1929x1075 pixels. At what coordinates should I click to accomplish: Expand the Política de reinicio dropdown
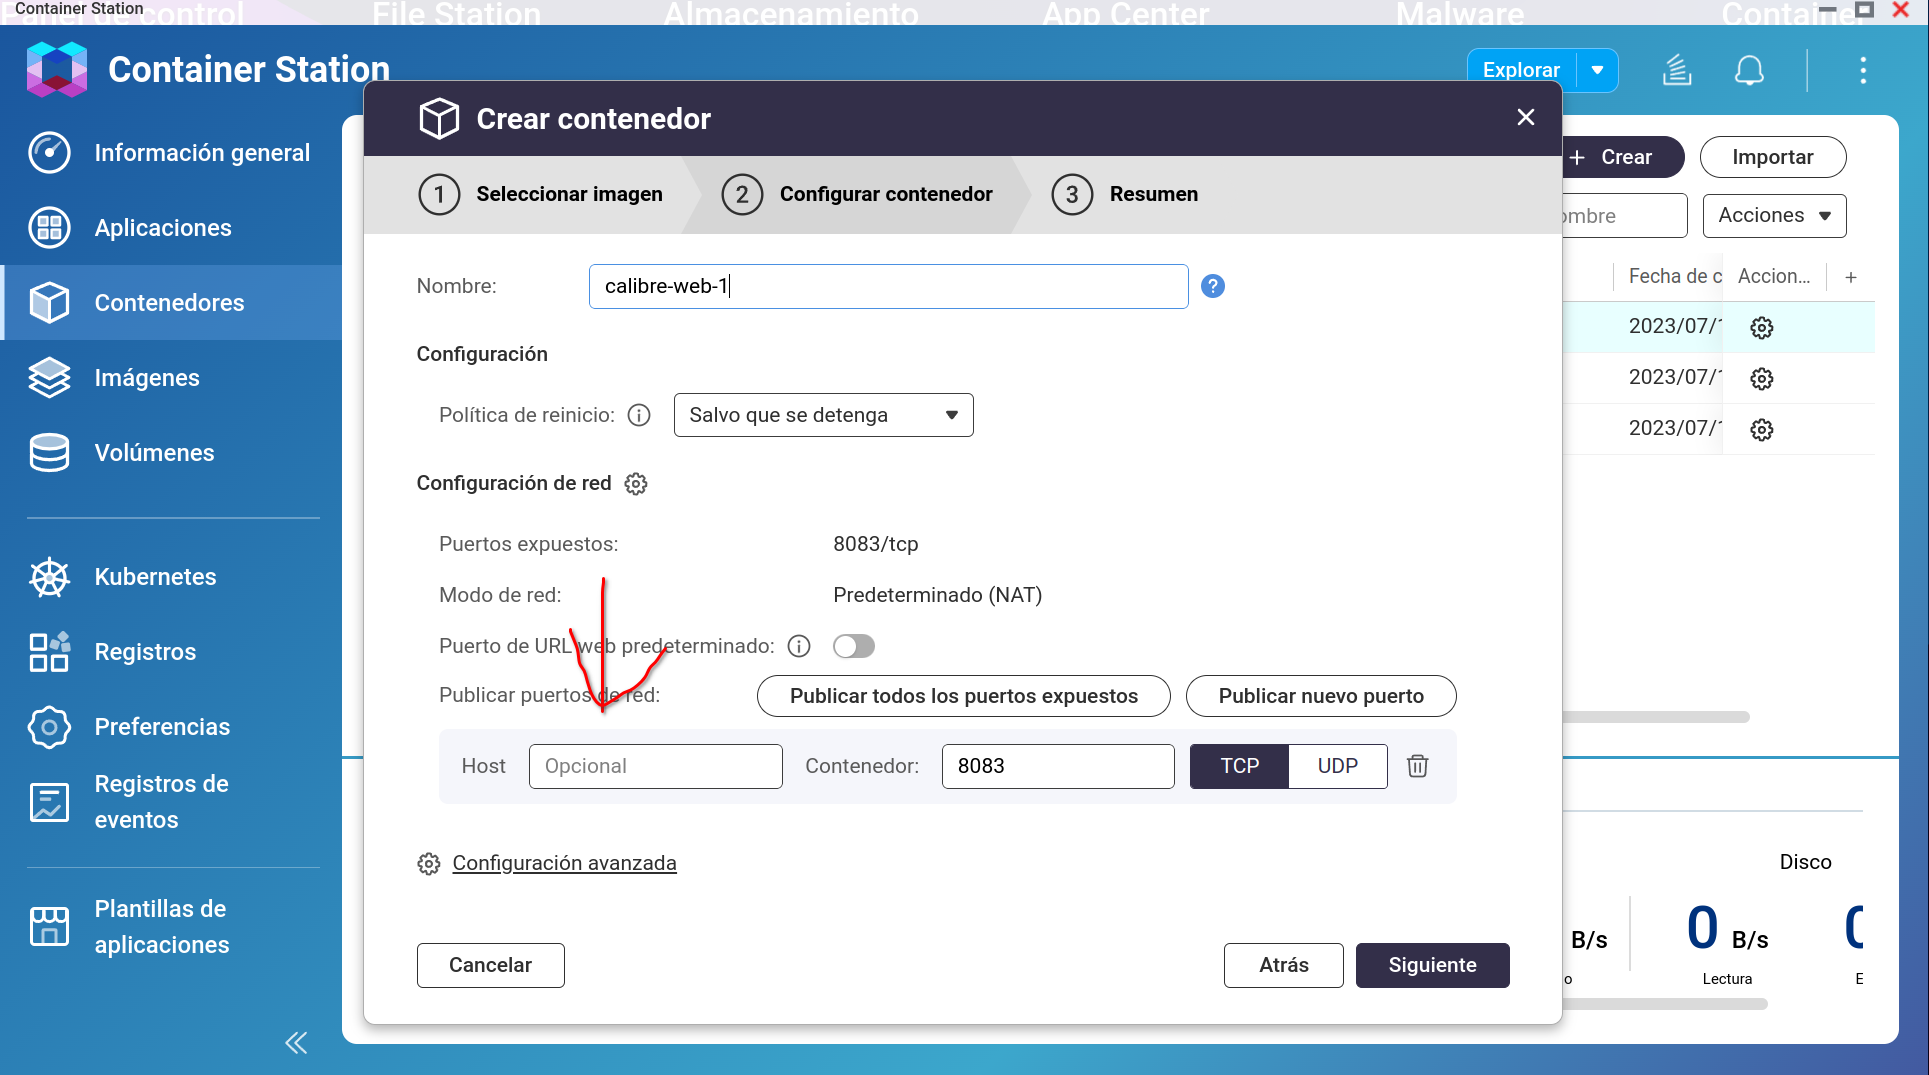click(x=823, y=415)
